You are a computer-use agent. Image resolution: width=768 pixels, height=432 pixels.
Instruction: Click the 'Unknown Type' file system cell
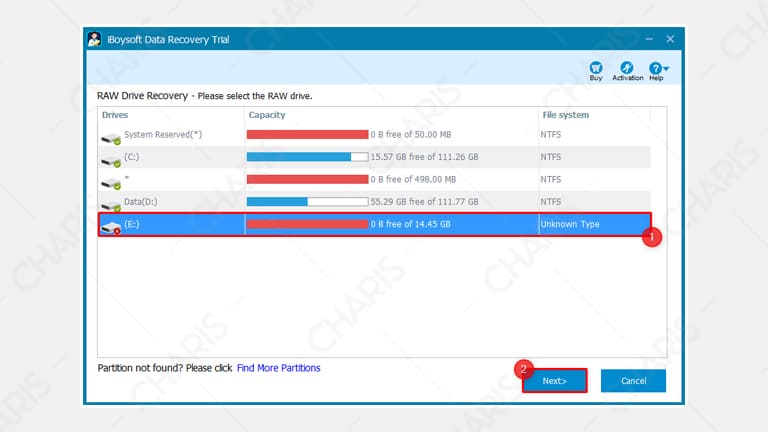[x=570, y=224]
